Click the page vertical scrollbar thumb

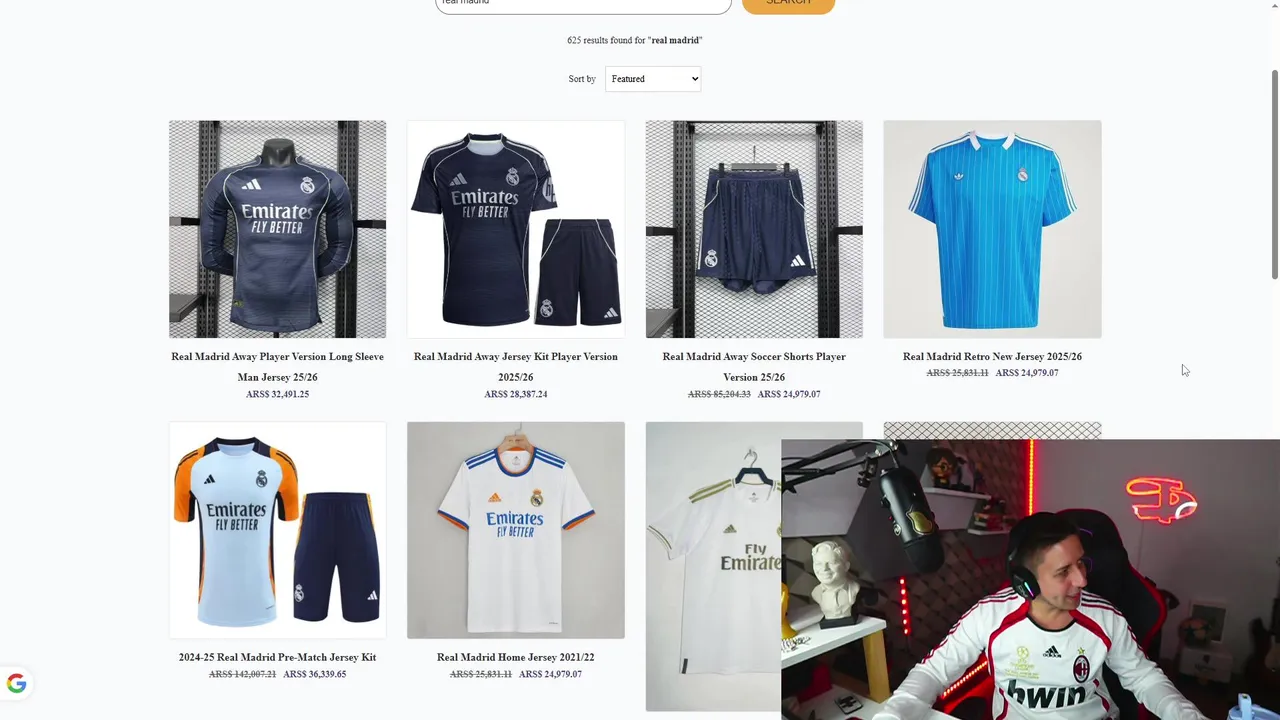click(x=1275, y=175)
